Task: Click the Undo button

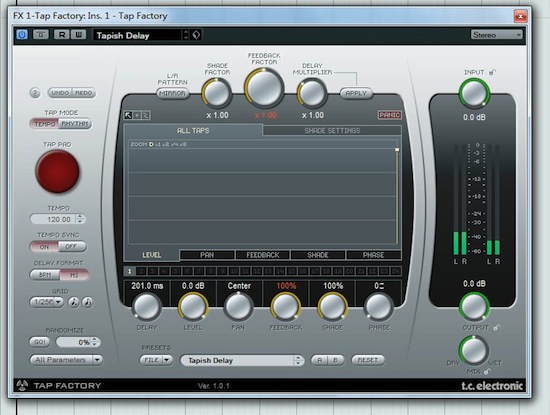Action: click(60, 93)
